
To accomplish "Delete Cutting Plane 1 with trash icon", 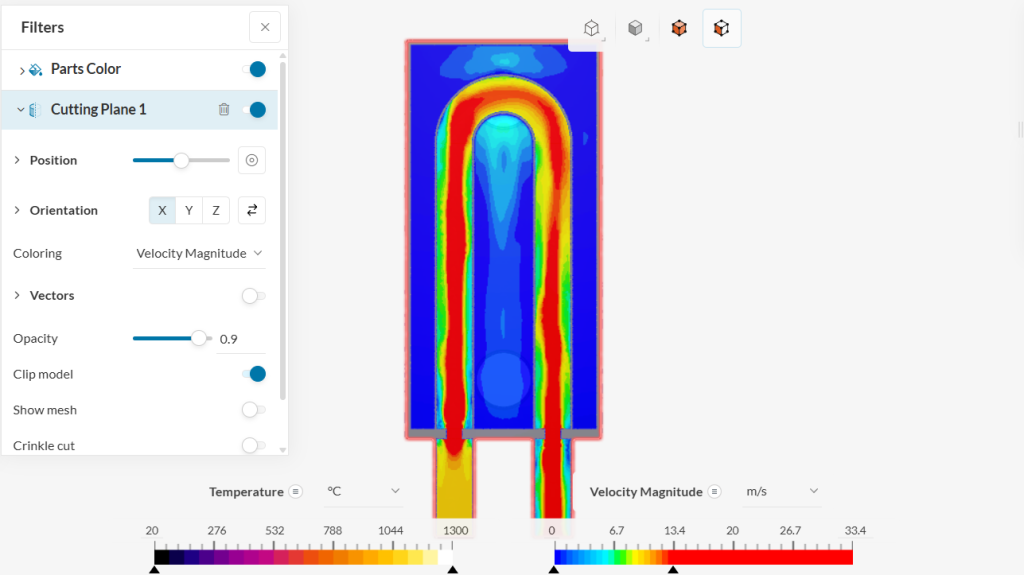I will (224, 110).
